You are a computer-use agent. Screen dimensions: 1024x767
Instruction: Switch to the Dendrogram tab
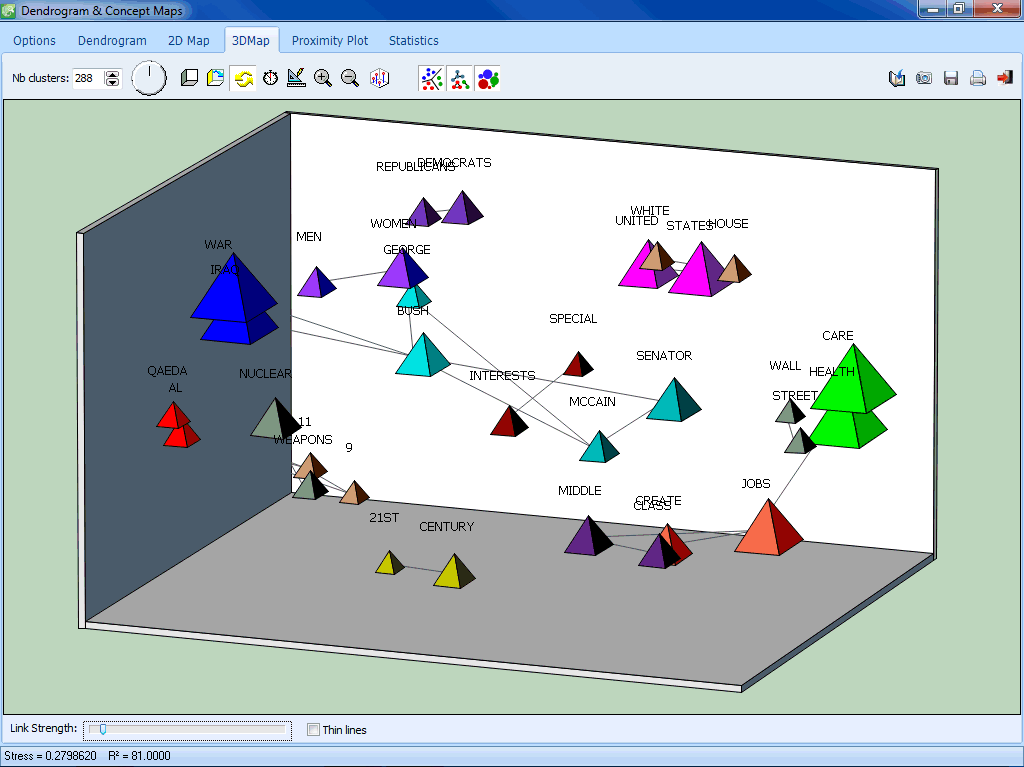click(112, 41)
